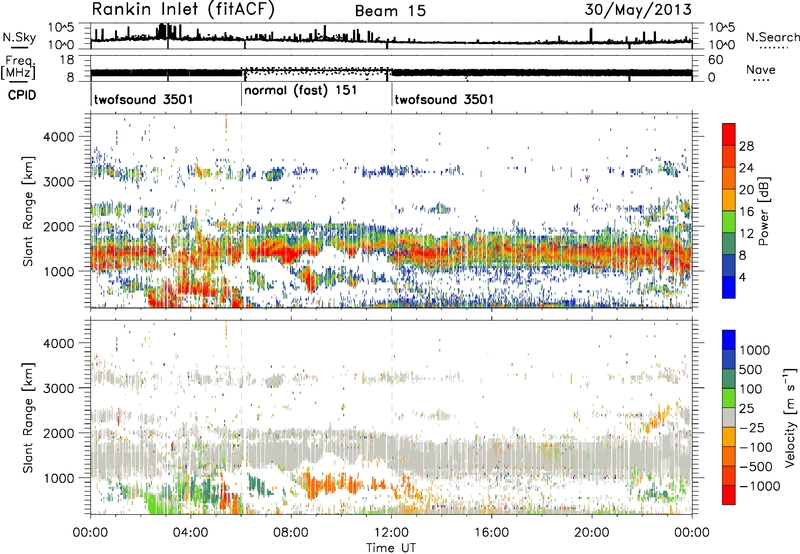Screen dimensions: 800x554
Task: Click the "-1000" velocity colorbar label
Action: pos(759,486)
